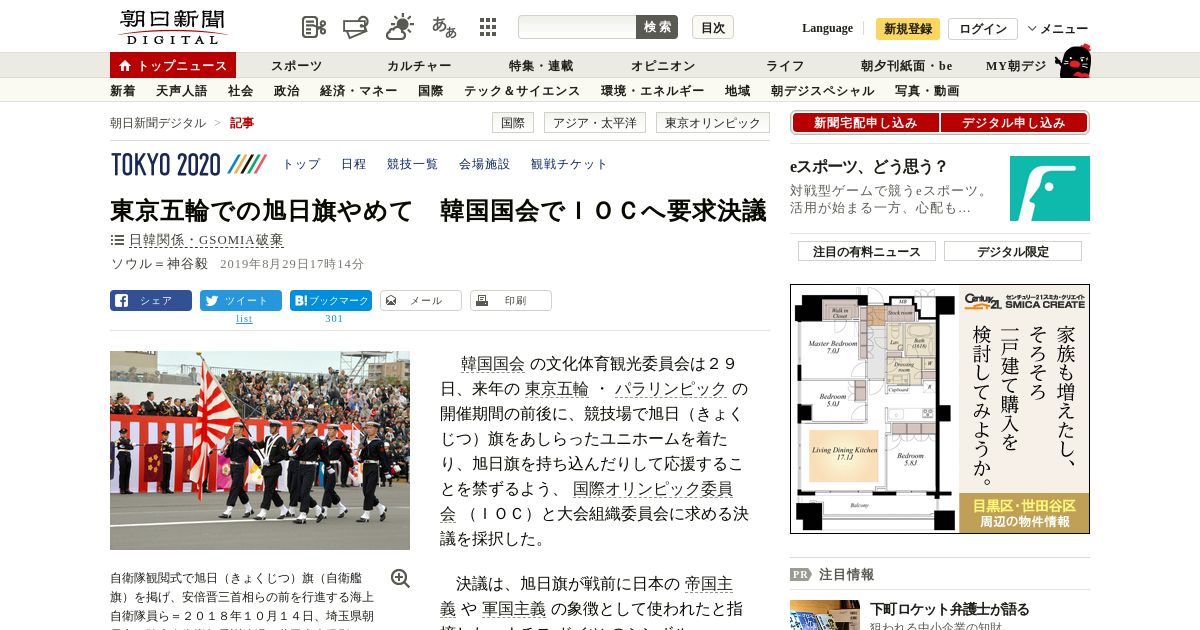Change font size with the あぁ icon
1200x630 pixels.
pos(444,27)
